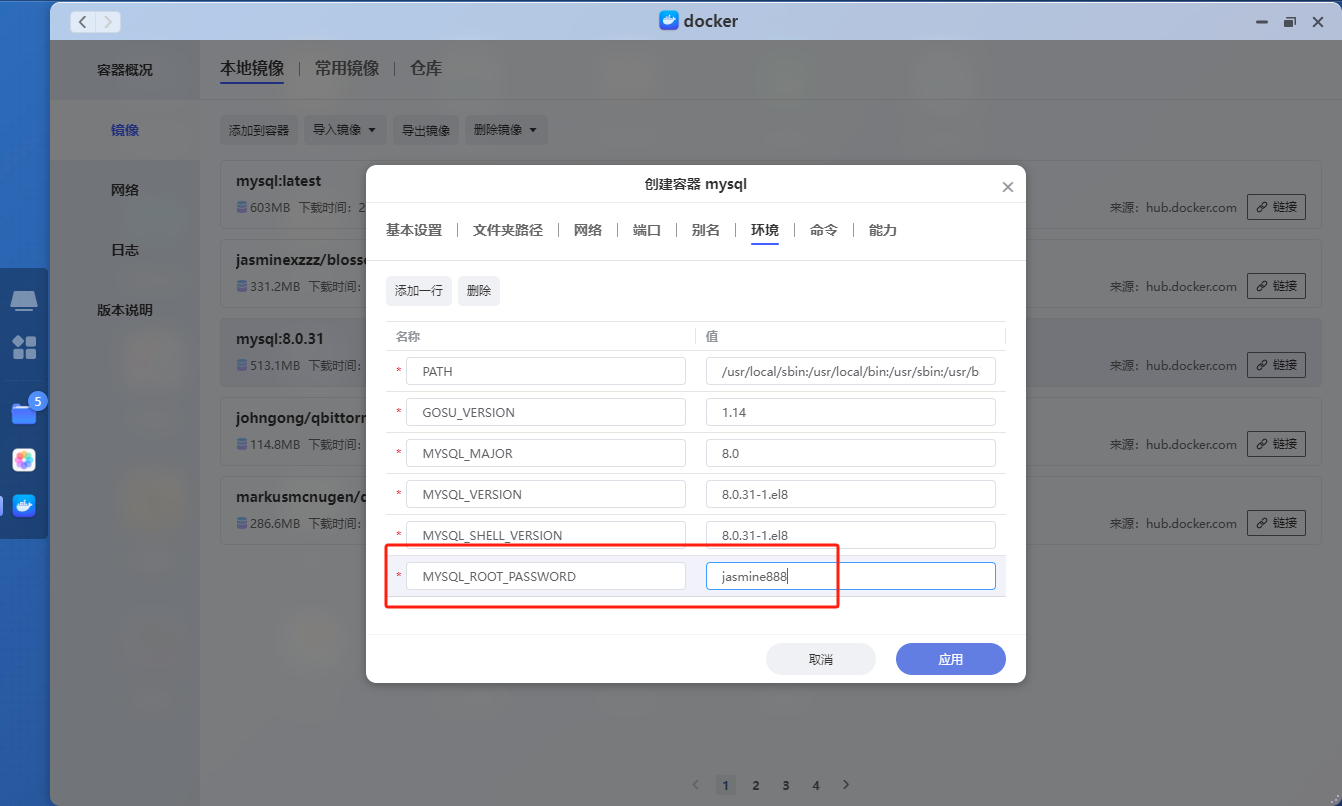Go to the previous page arrow in pagination
Viewport: 1342px width, 806px height.
pyautogui.click(x=696, y=785)
